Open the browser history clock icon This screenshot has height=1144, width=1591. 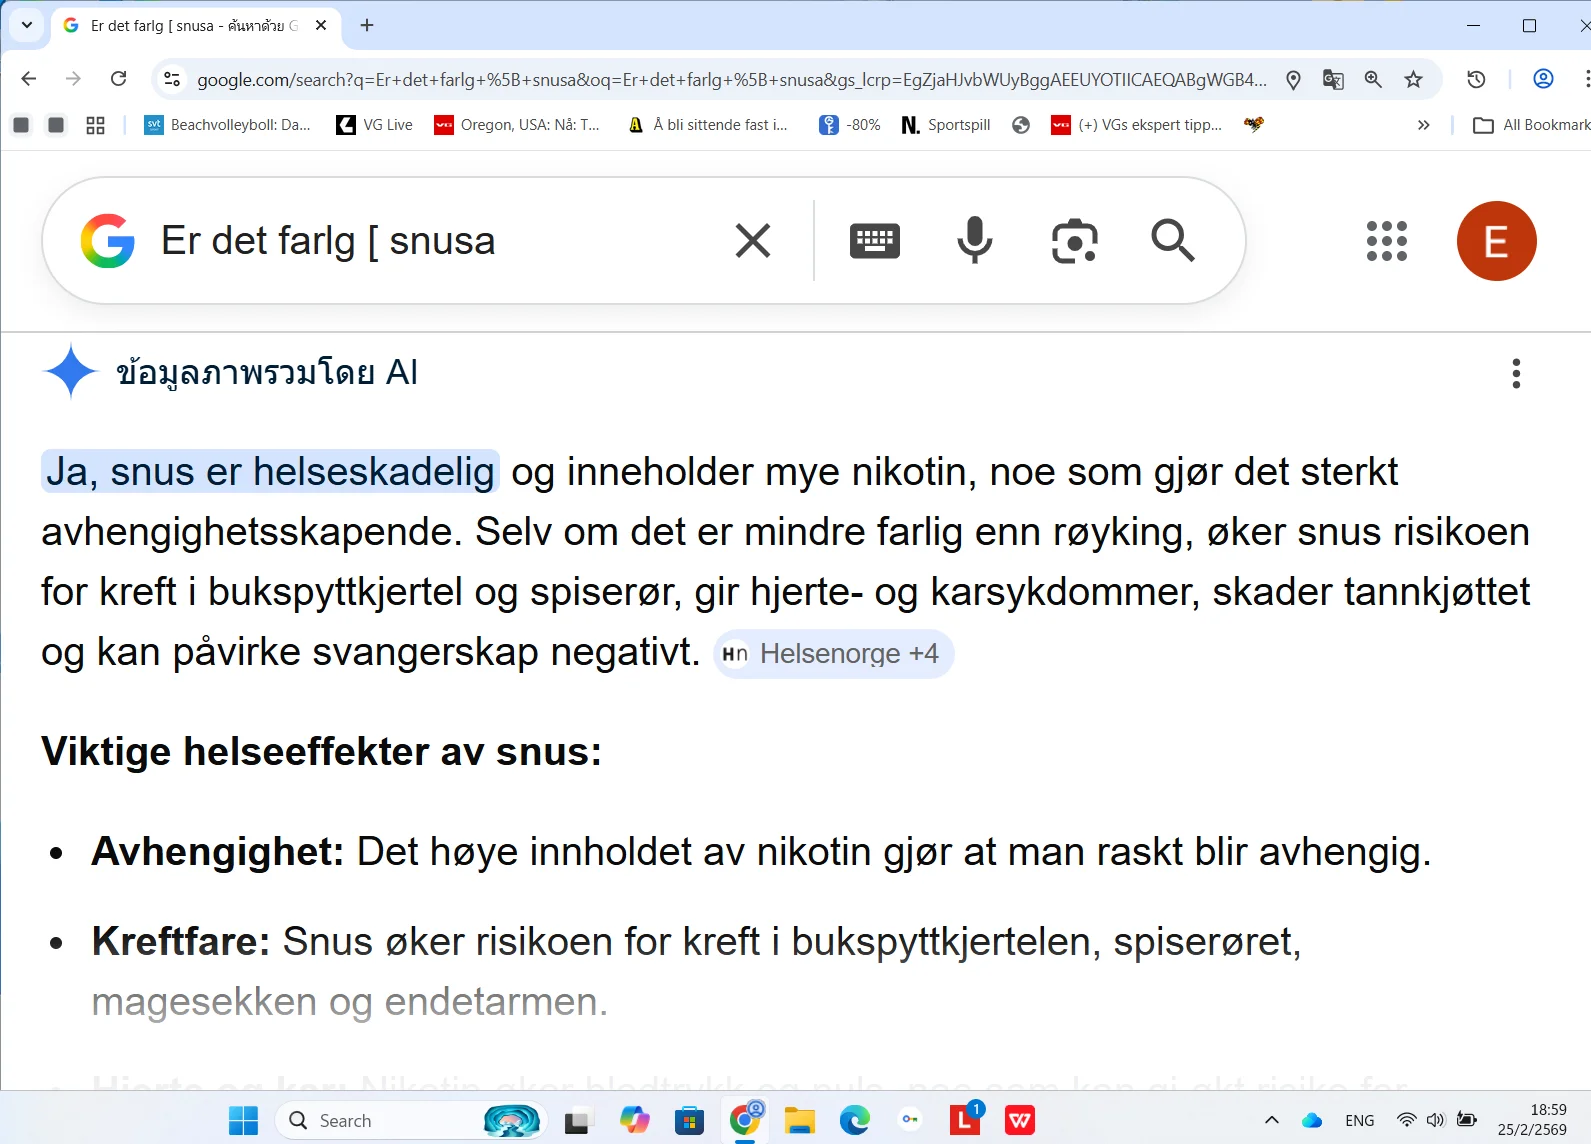tap(1476, 80)
